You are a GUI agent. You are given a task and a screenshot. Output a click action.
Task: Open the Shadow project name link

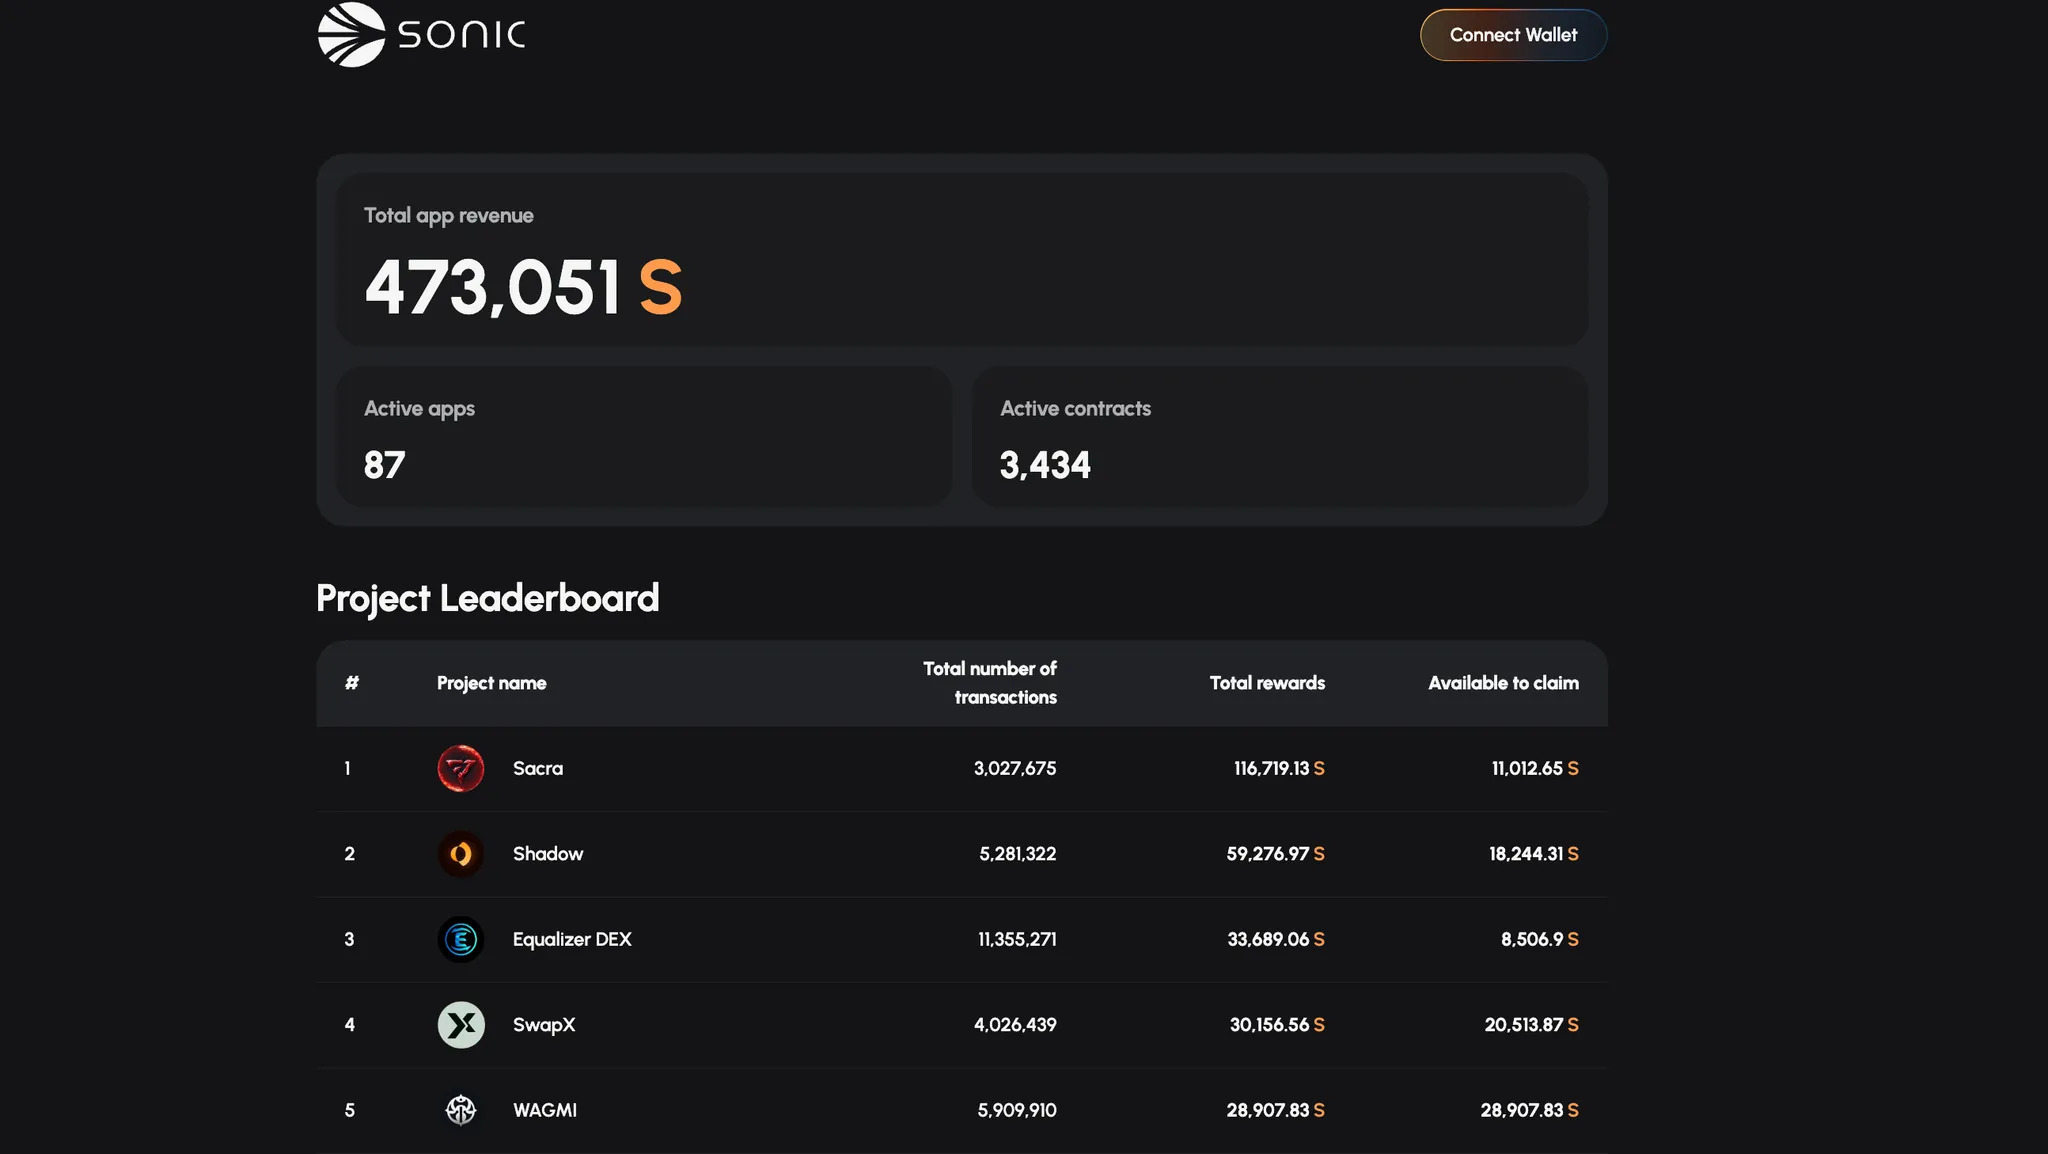tap(547, 854)
